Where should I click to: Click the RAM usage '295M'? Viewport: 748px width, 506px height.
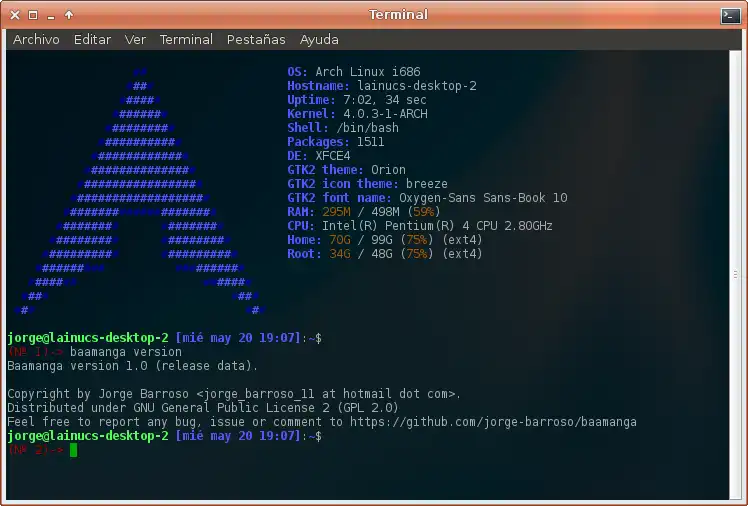336,212
